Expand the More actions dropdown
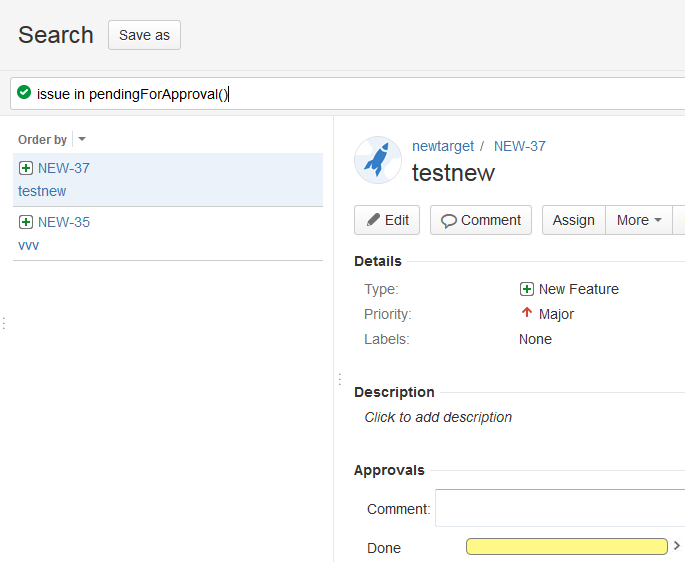 (639, 220)
